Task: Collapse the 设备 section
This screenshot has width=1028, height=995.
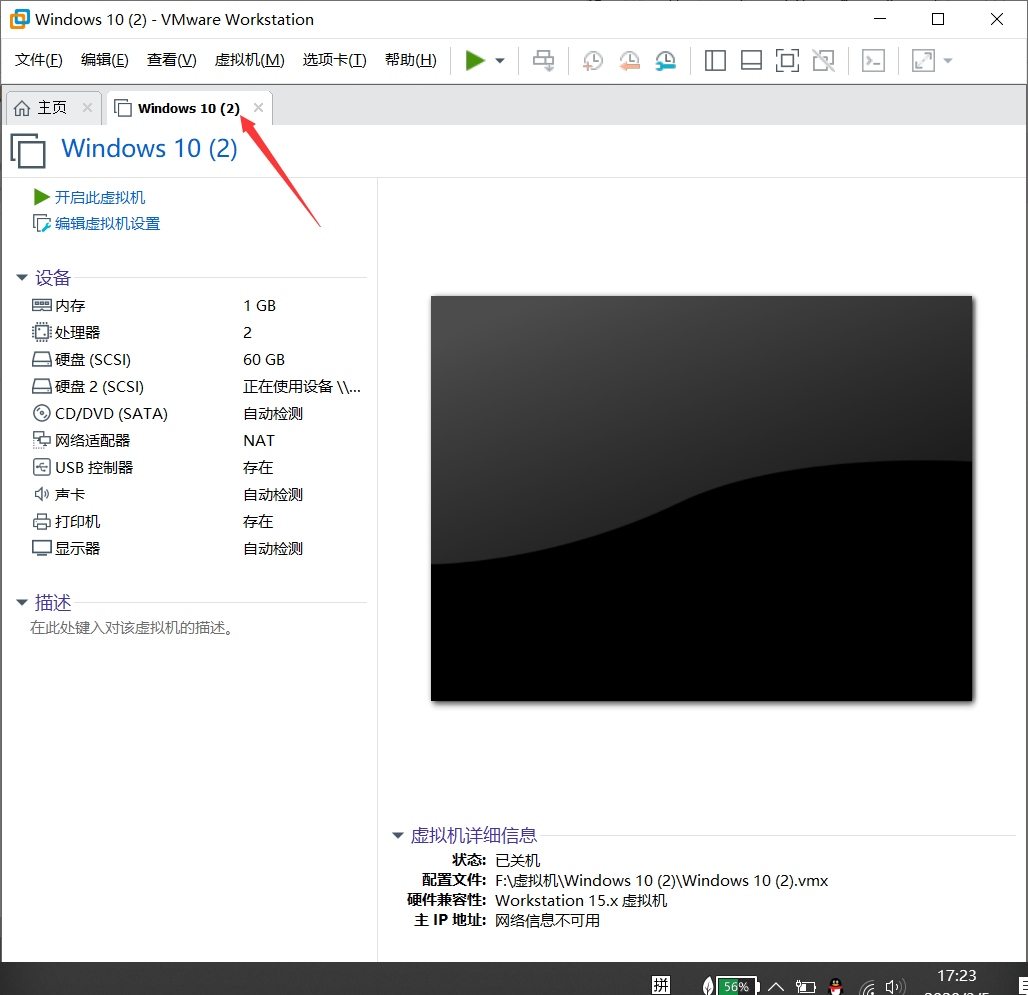Action: click(x=22, y=278)
